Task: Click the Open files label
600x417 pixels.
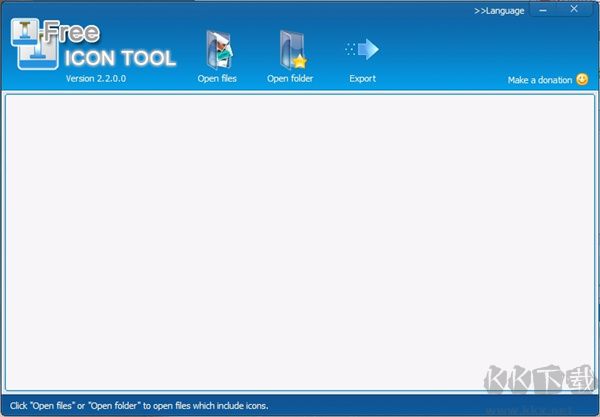Action: coord(217,78)
